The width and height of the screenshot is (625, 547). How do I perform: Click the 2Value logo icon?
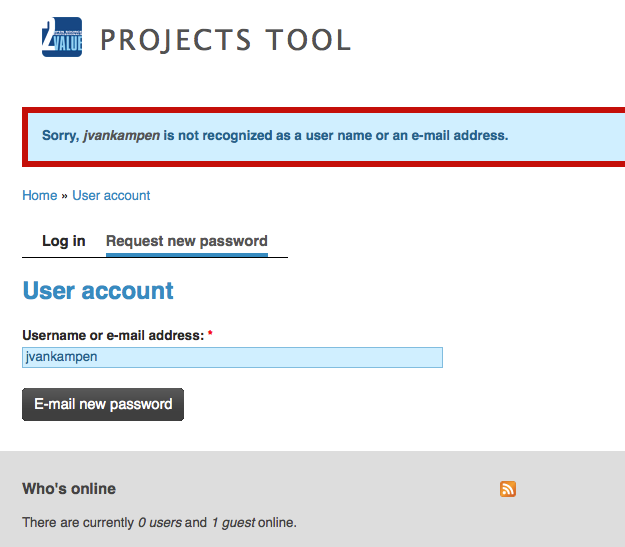click(x=62, y=37)
